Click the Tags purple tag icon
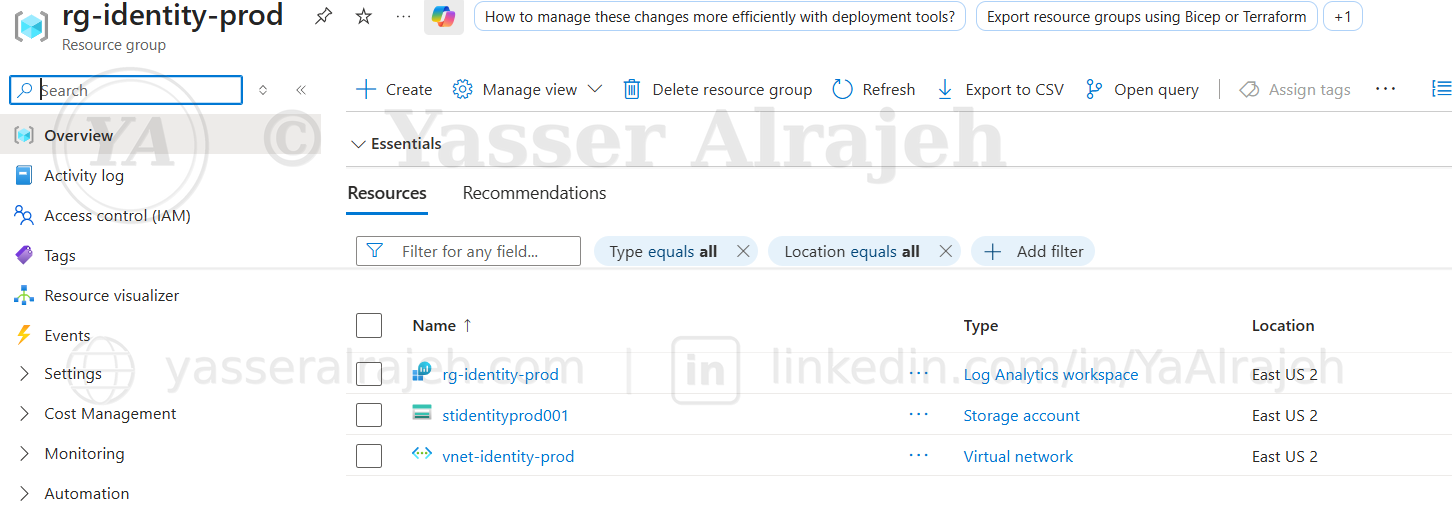This screenshot has height=522, width=1452. (x=24, y=255)
